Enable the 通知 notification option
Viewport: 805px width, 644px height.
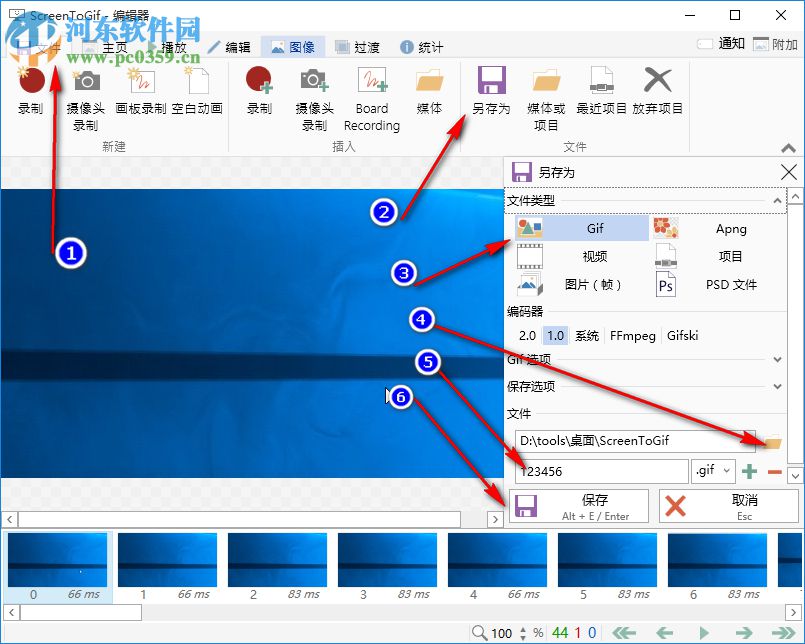point(714,44)
